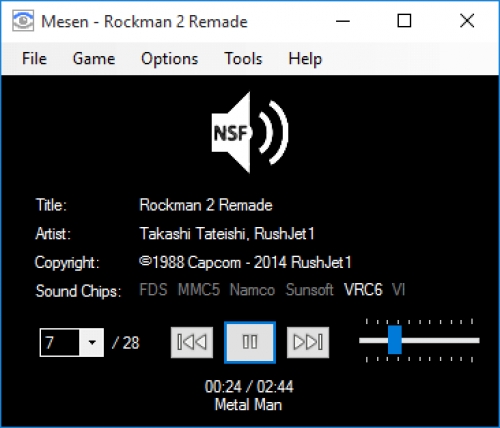Skip to next track
This screenshot has width=500, height=428.
point(308,342)
